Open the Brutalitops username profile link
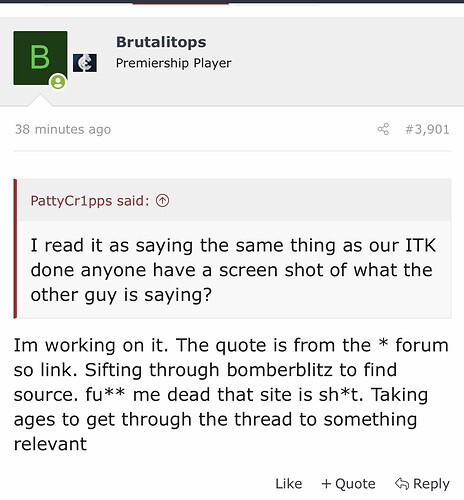Screen dimensions: 464x500 (161, 42)
